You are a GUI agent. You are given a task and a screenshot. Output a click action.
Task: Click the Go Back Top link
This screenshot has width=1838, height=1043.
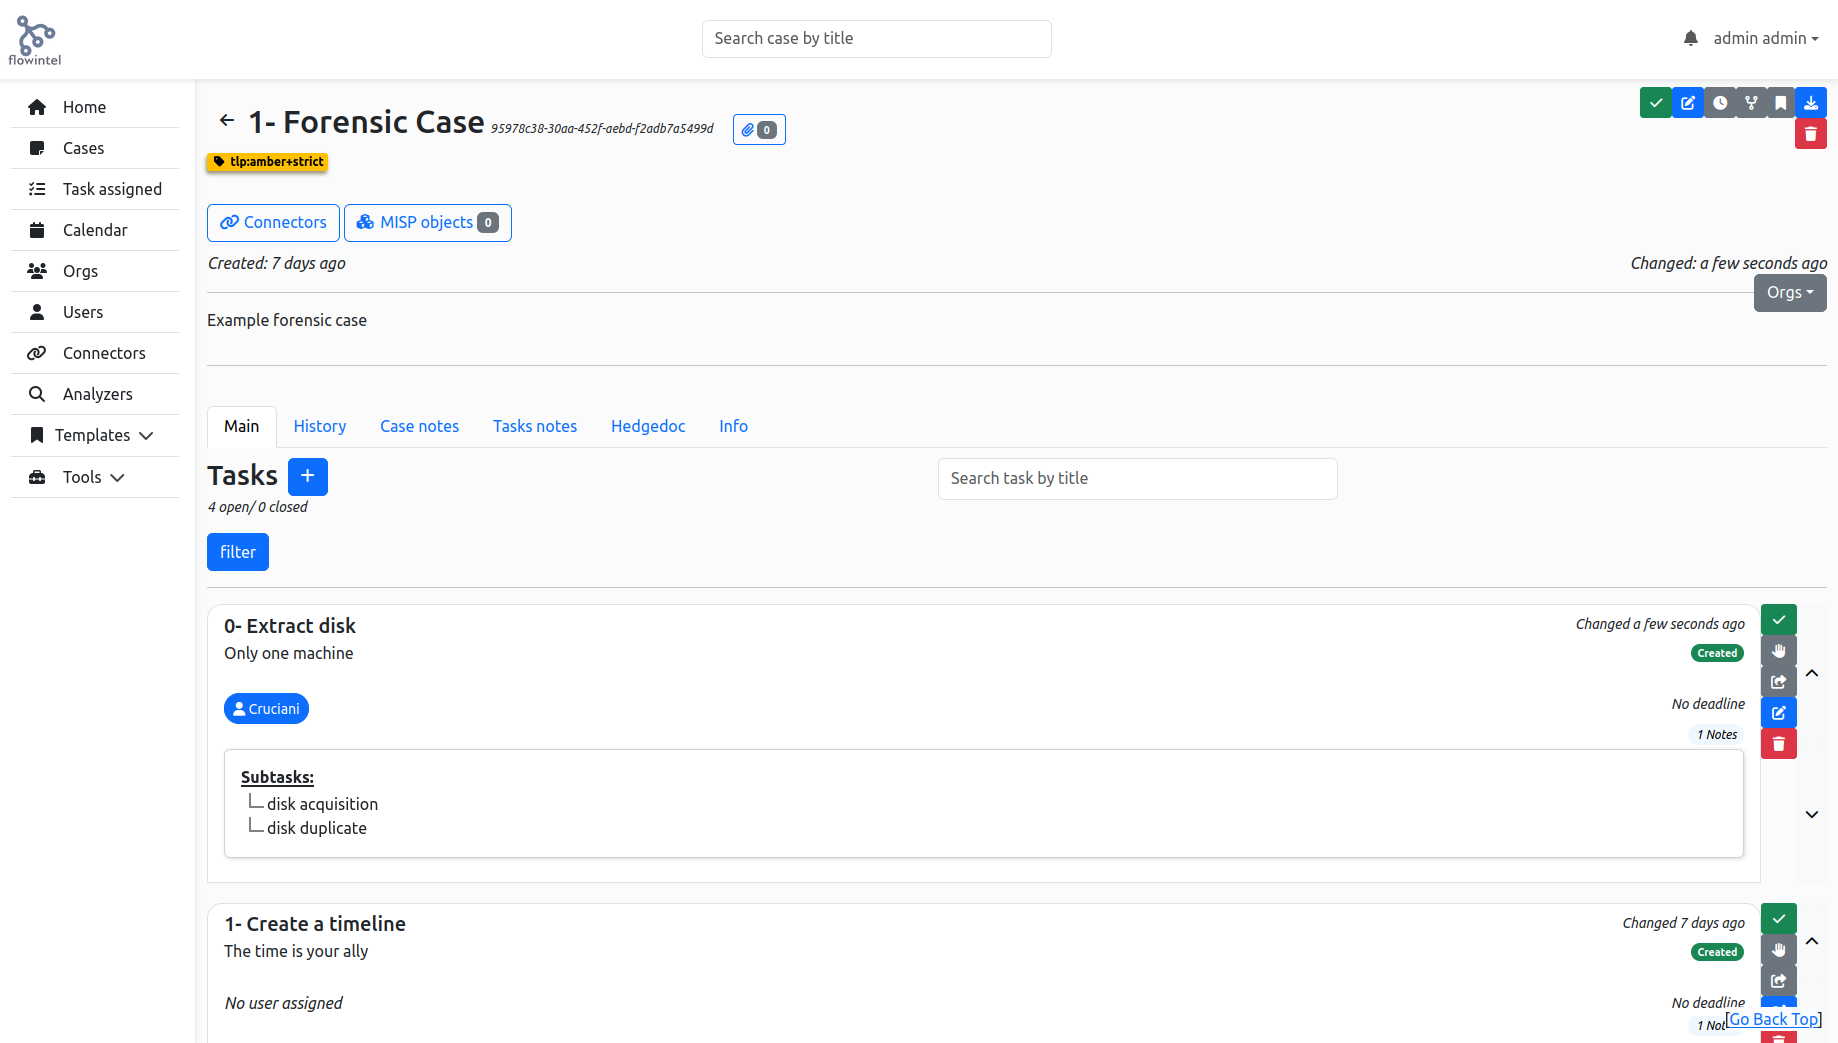tap(1774, 1019)
